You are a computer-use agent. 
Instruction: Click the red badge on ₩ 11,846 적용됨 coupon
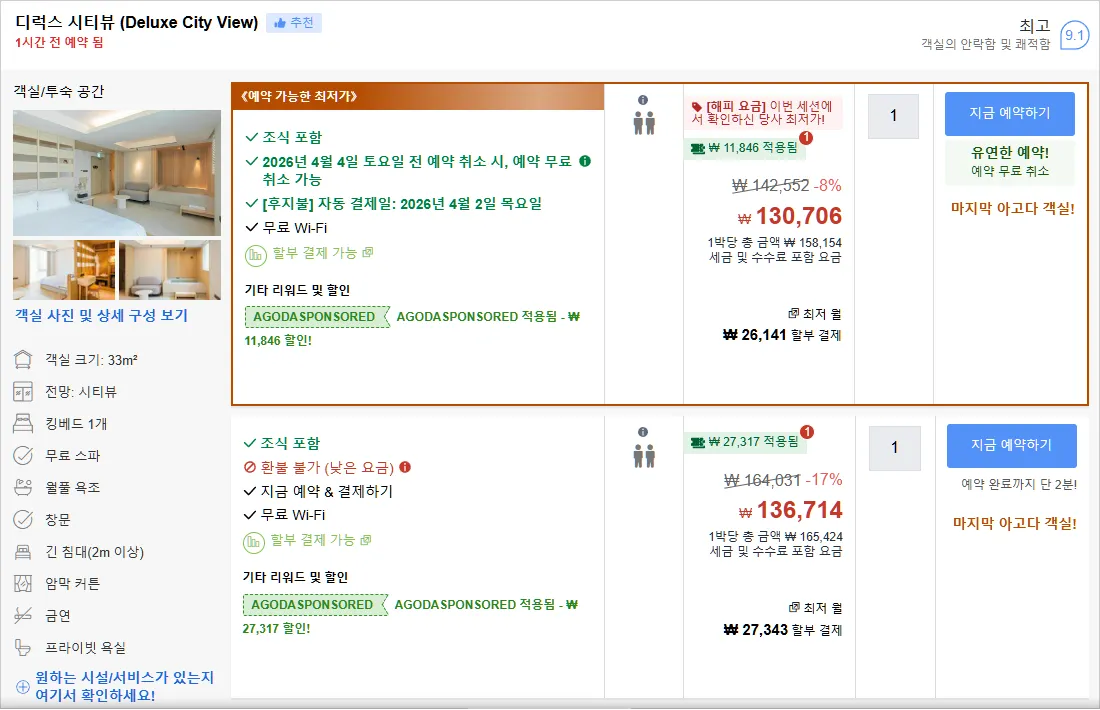[x=806, y=138]
